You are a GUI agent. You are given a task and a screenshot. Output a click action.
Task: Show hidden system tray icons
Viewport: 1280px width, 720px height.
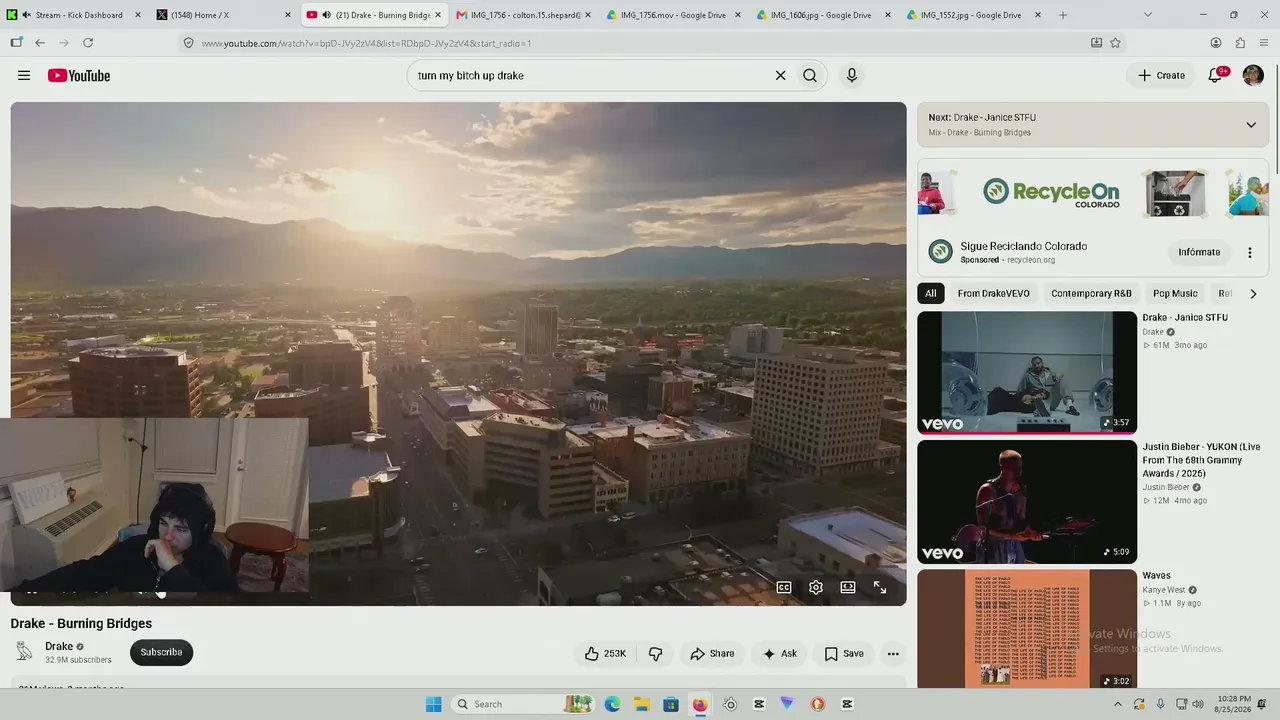[x=1118, y=704]
